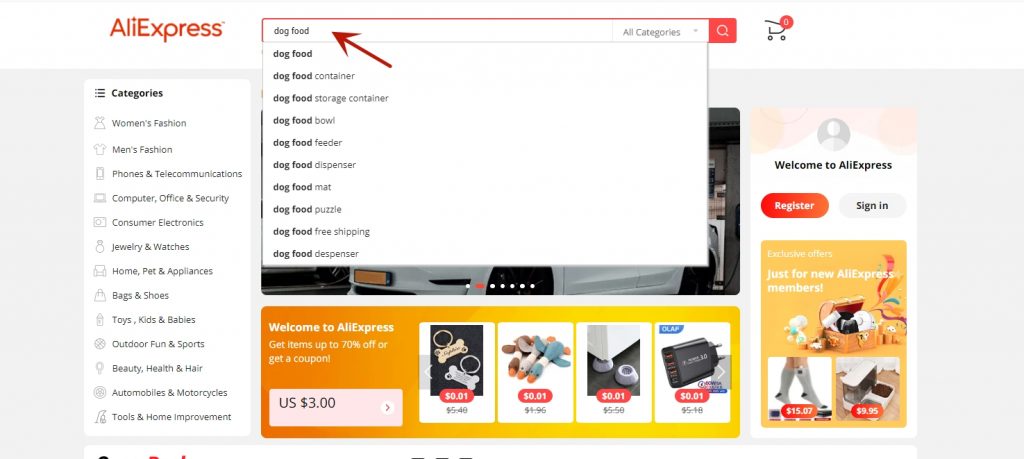Screen dimensions: 1024x459
Task: Click the Sign in button
Action: pyautogui.click(x=872, y=206)
